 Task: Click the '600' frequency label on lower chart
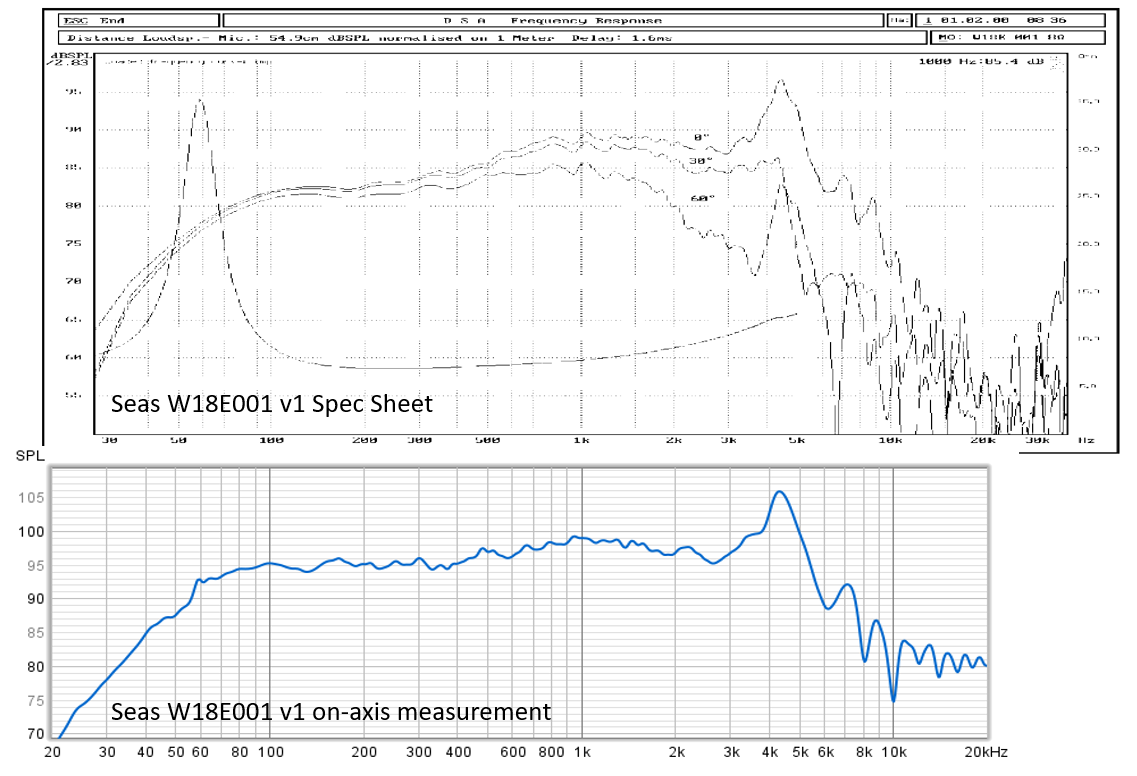pos(513,752)
